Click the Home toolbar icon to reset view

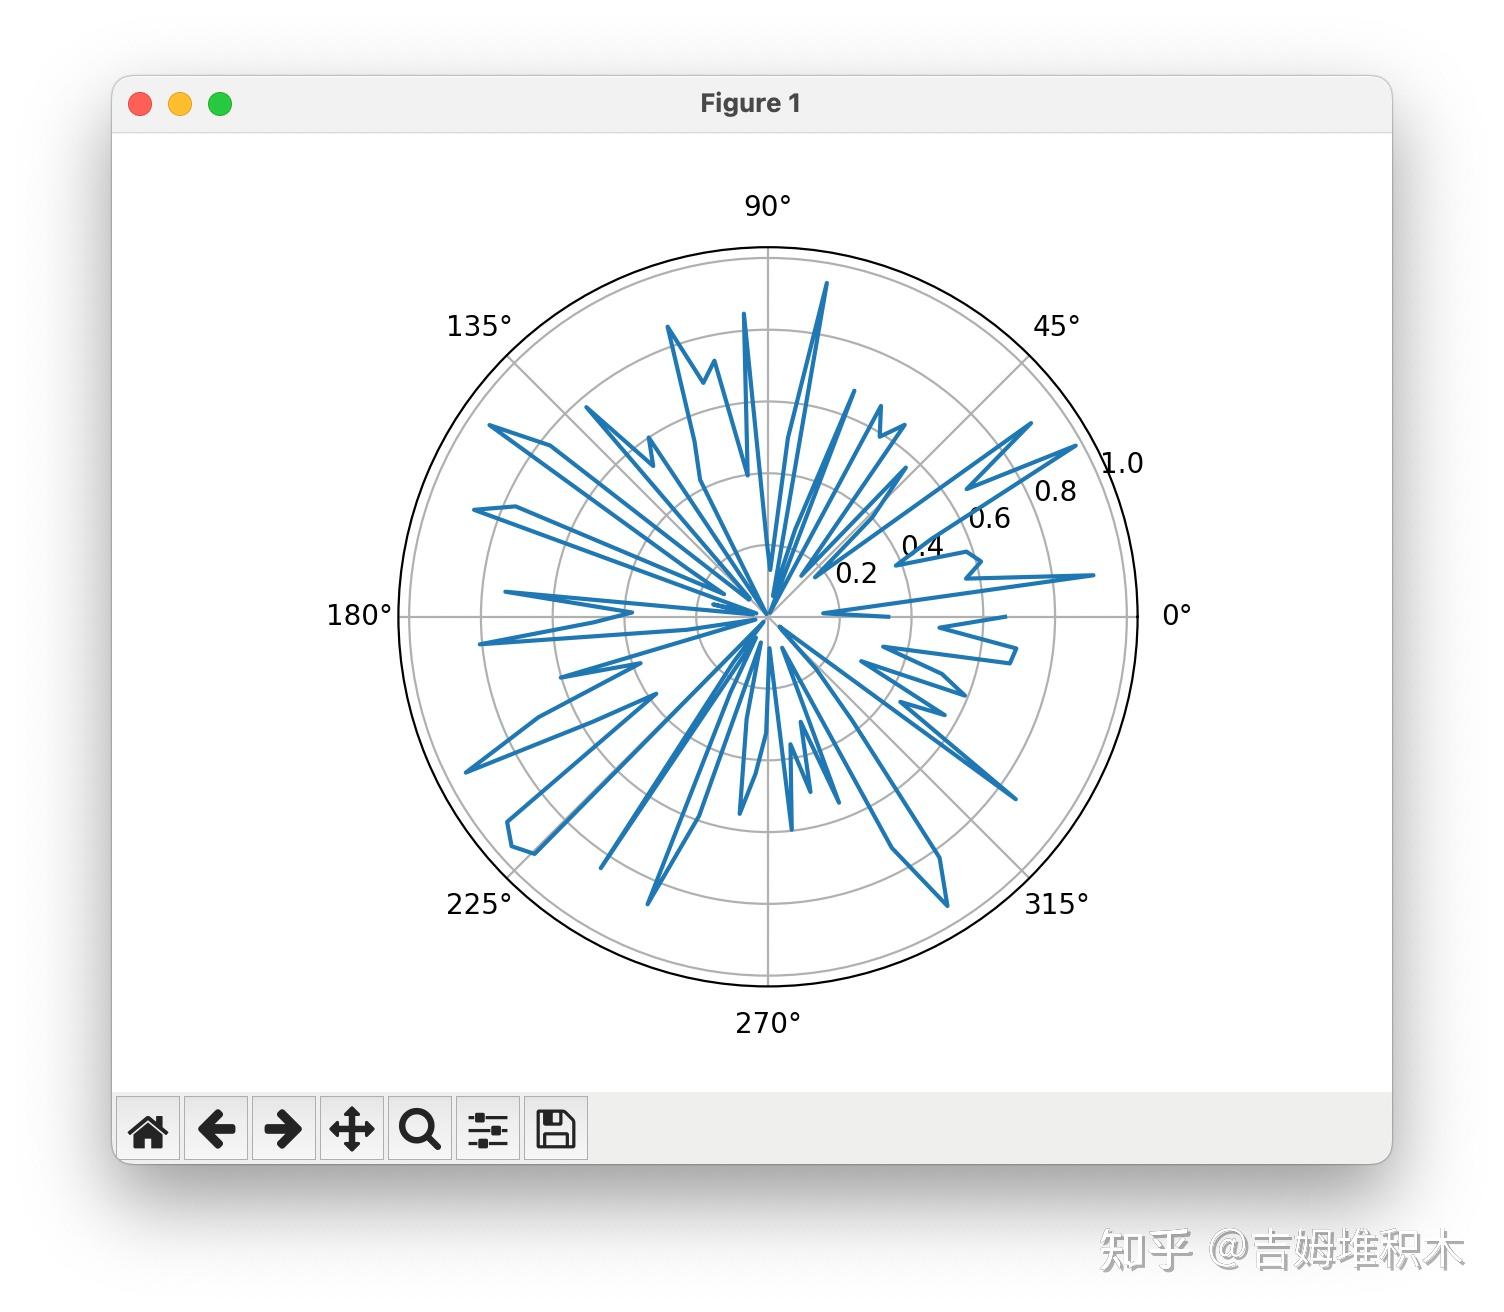coord(148,1129)
